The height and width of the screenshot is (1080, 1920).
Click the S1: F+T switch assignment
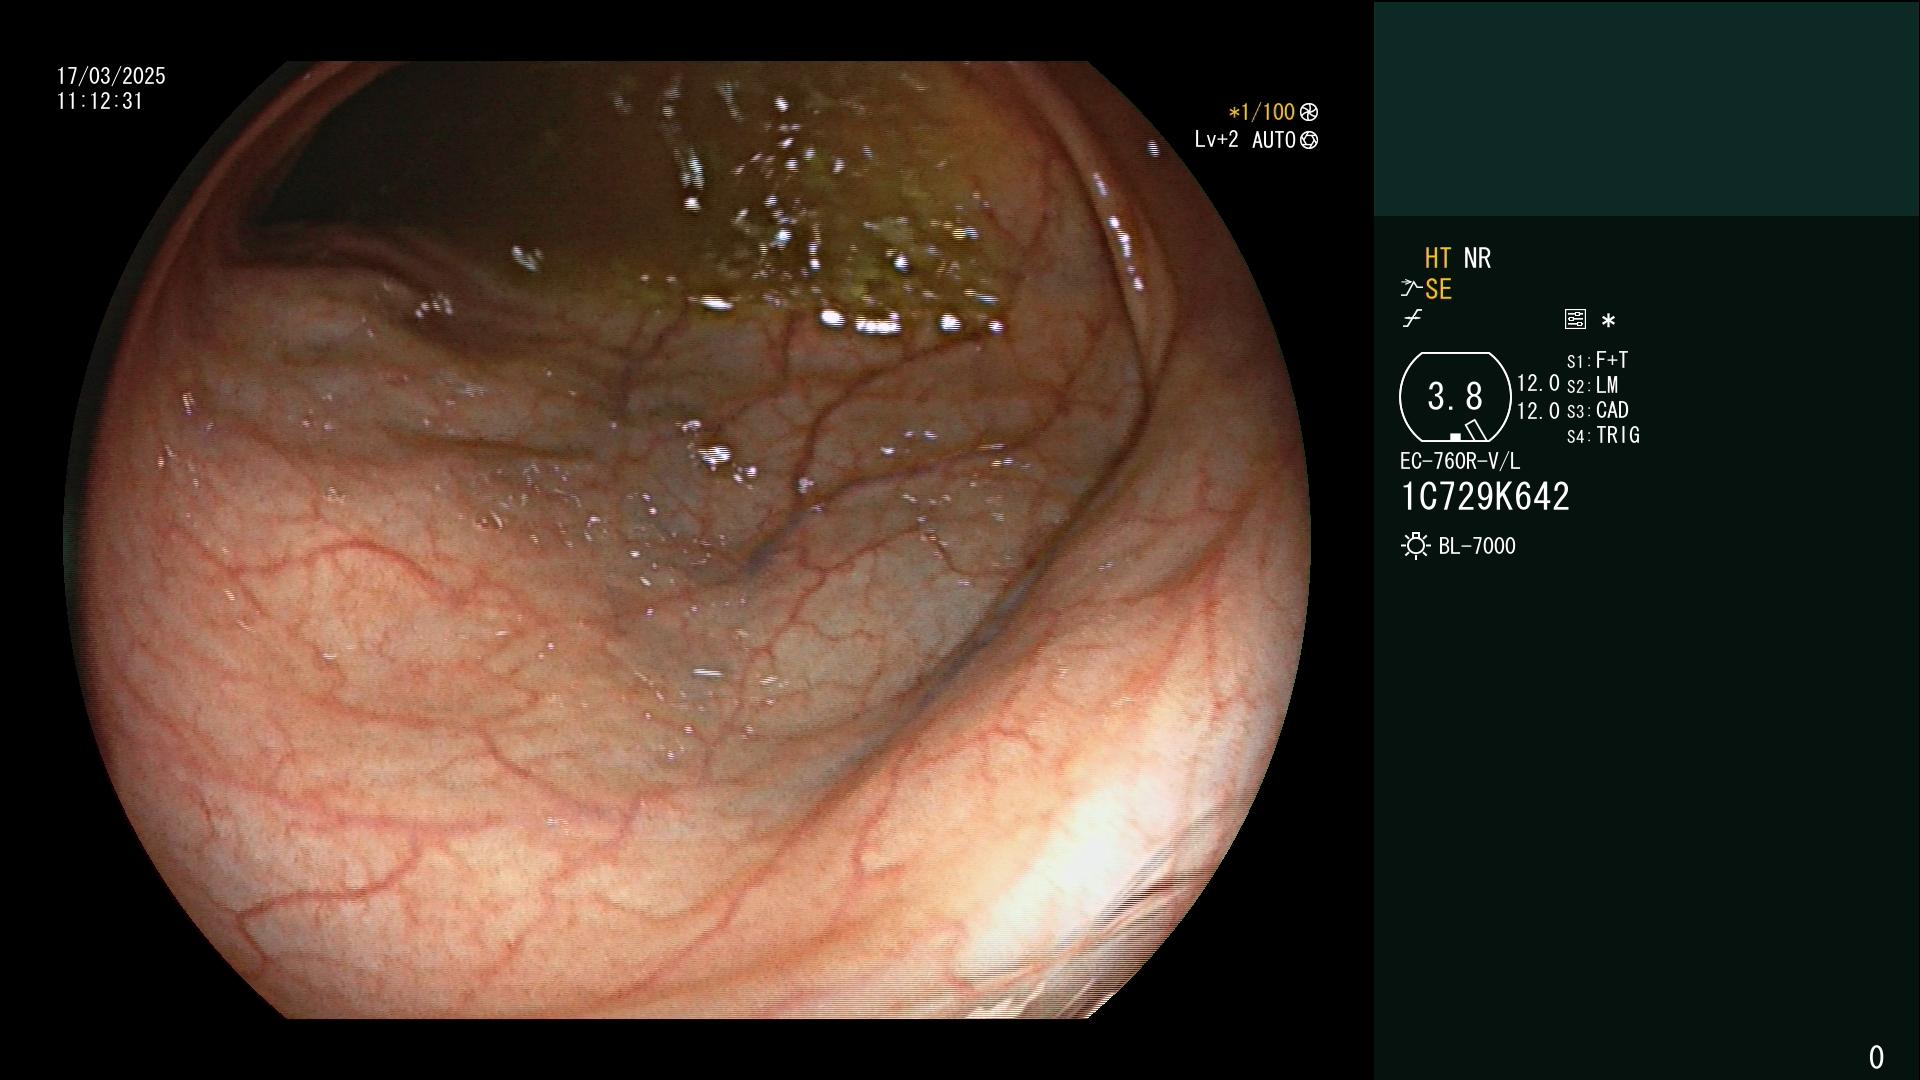(x=1598, y=360)
